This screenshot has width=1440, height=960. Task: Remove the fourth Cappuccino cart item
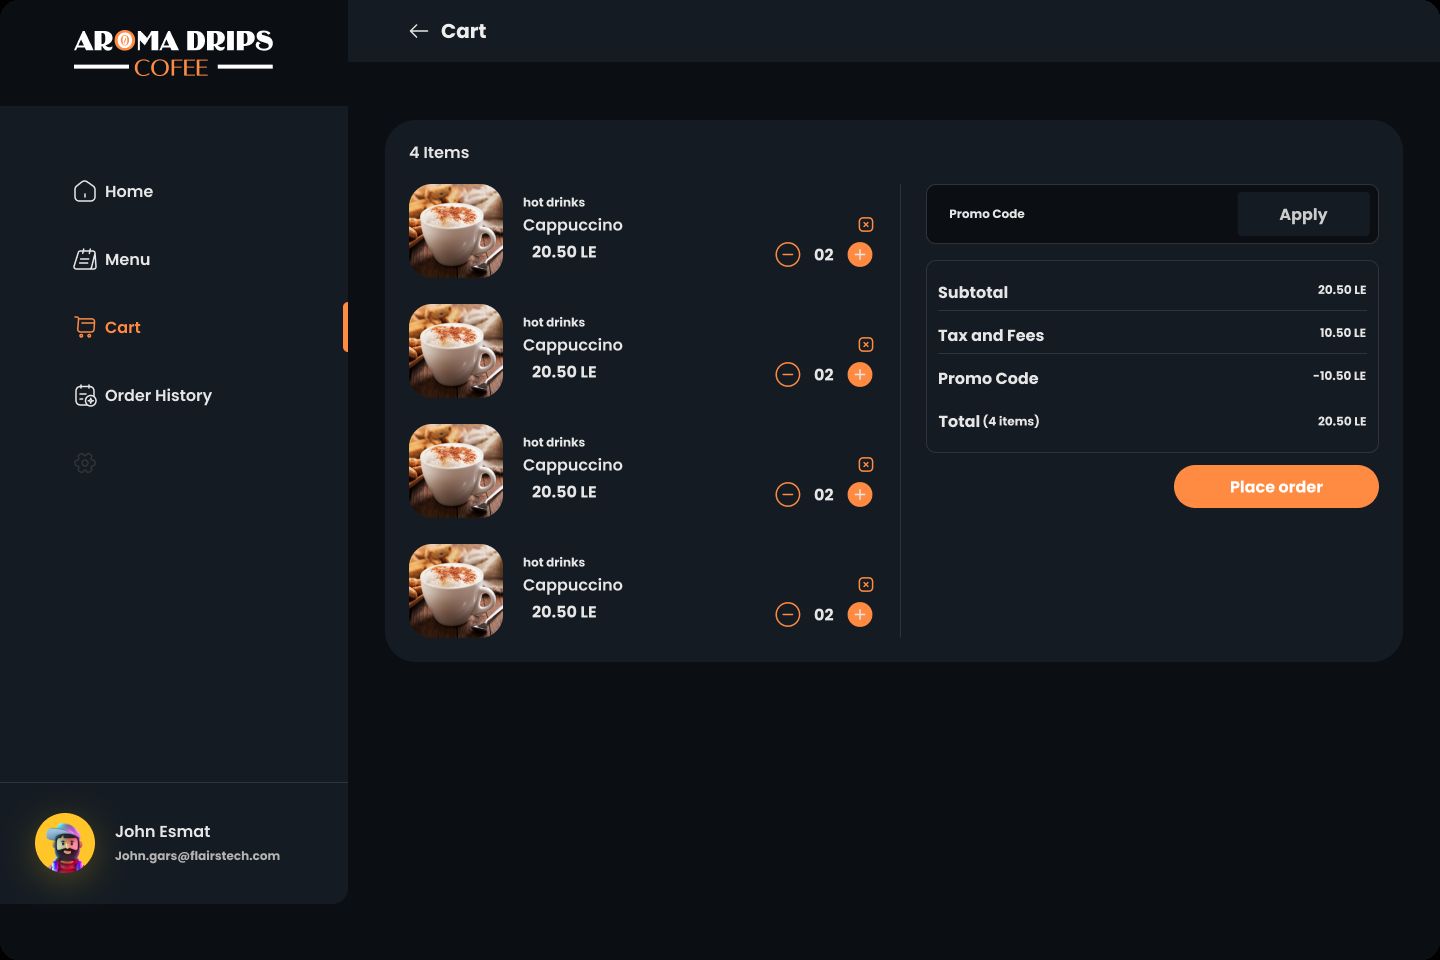[866, 585]
